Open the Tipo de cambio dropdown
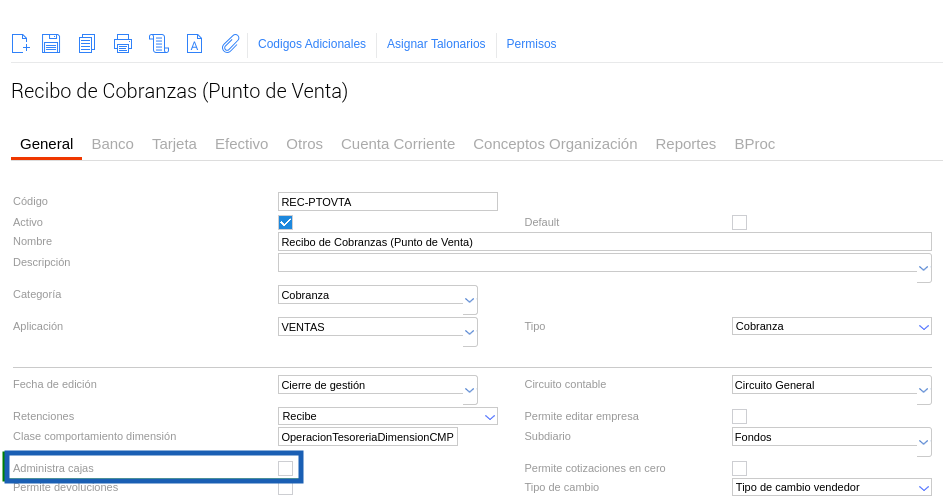The height and width of the screenshot is (502, 943). click(923, 488)
